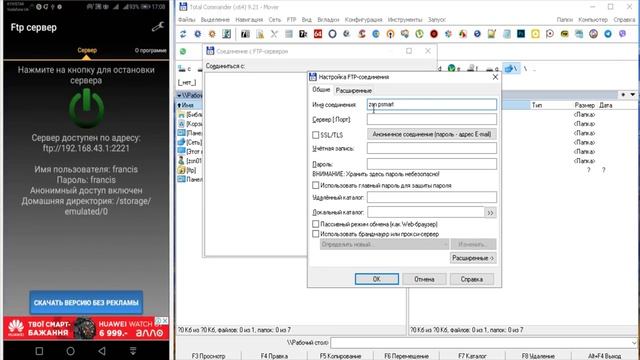Open the FTP menu

coord(291,20)
